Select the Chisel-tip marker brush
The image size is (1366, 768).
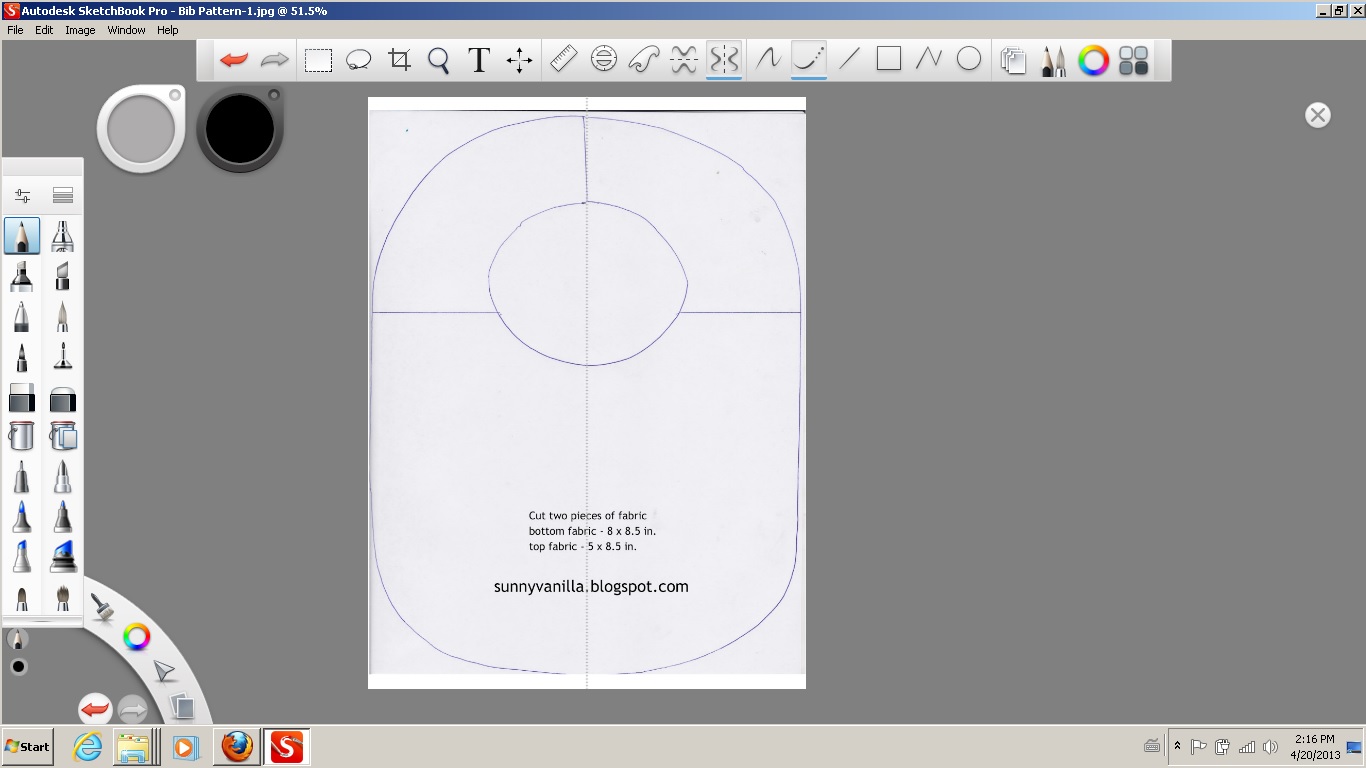63,277
